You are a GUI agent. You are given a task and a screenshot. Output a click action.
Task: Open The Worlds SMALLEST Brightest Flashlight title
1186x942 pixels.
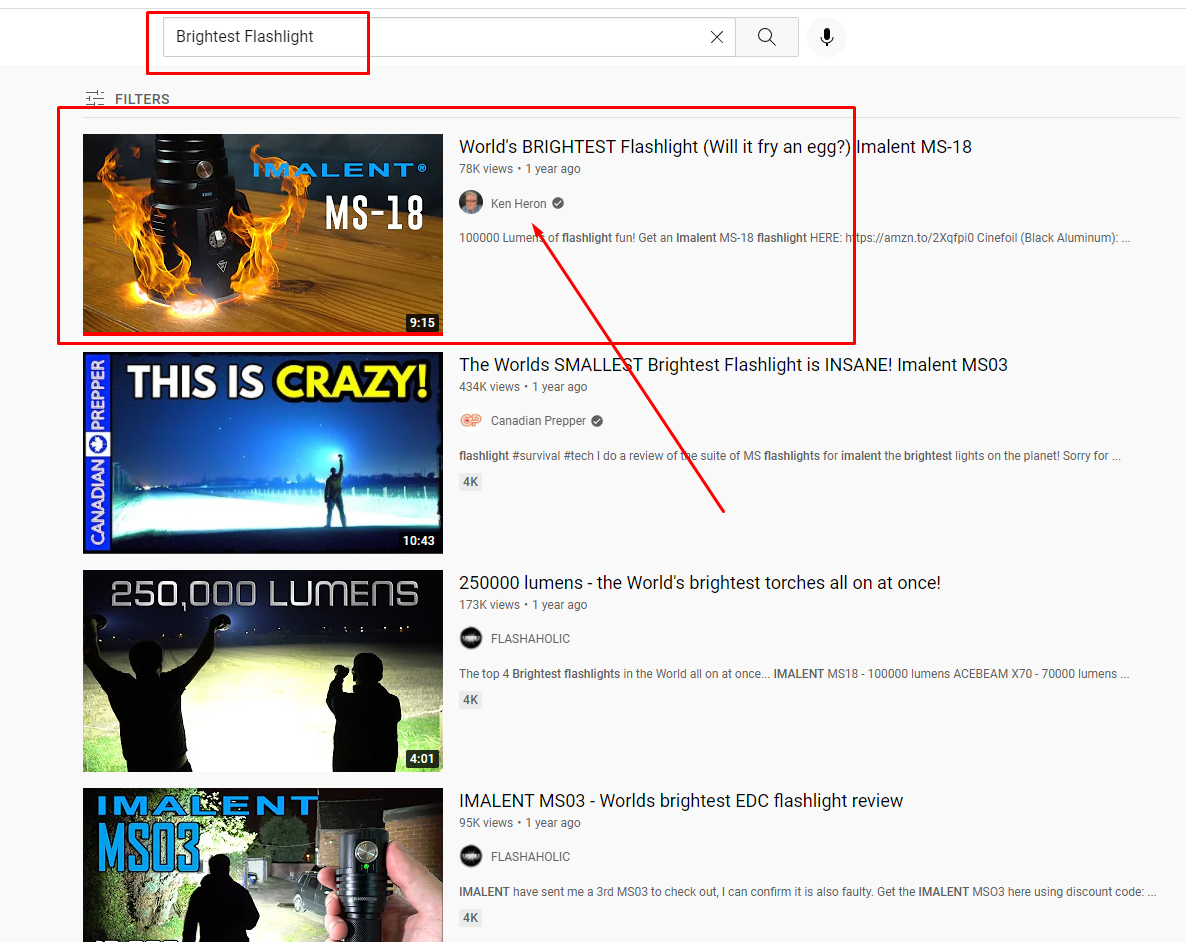coord(733,365)
